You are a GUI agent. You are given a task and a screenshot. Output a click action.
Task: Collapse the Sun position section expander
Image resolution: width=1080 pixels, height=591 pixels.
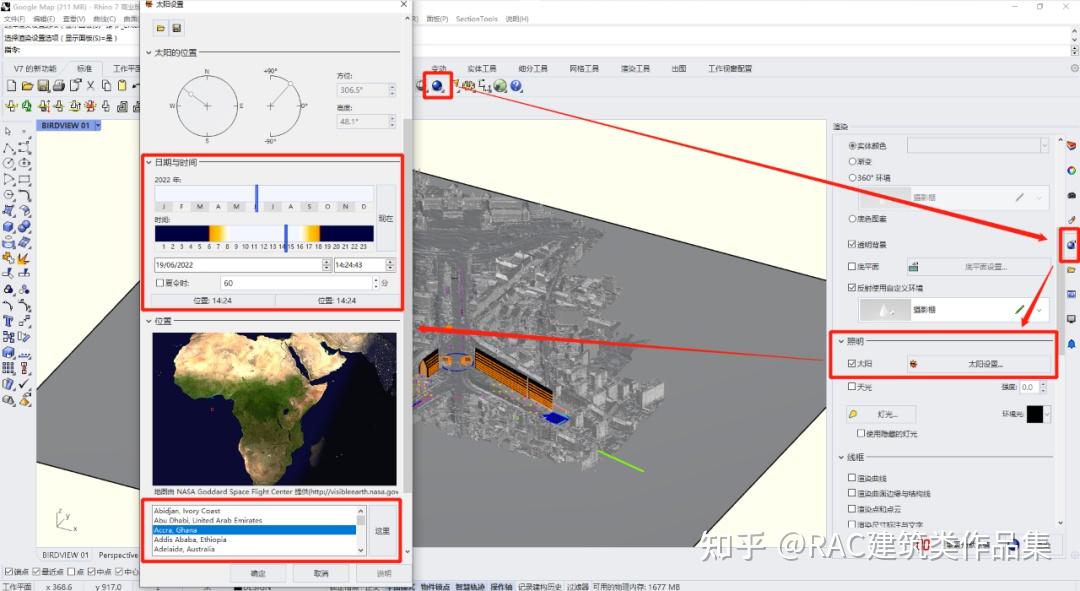tap(148, 52)
